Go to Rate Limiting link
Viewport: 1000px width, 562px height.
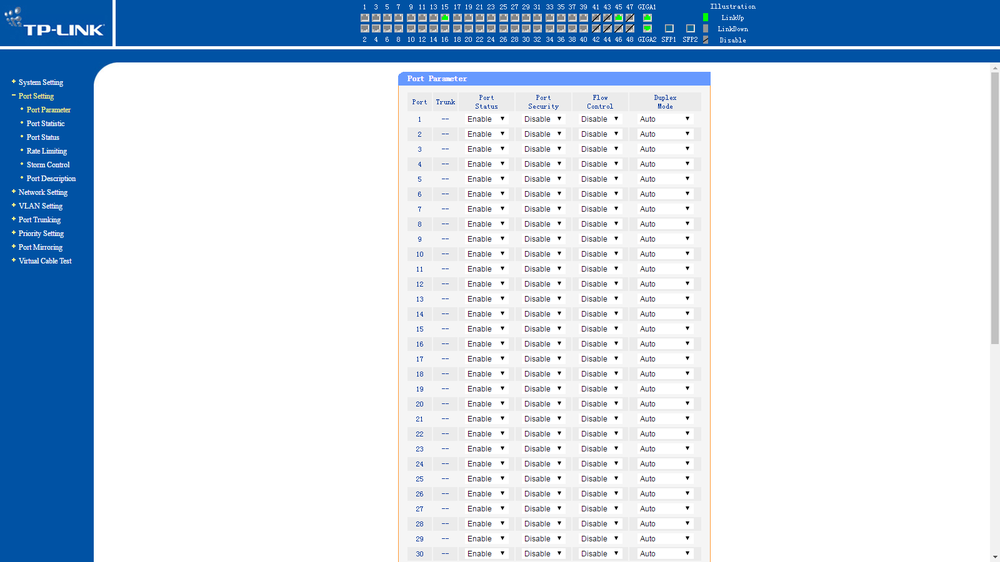point(47,151)
